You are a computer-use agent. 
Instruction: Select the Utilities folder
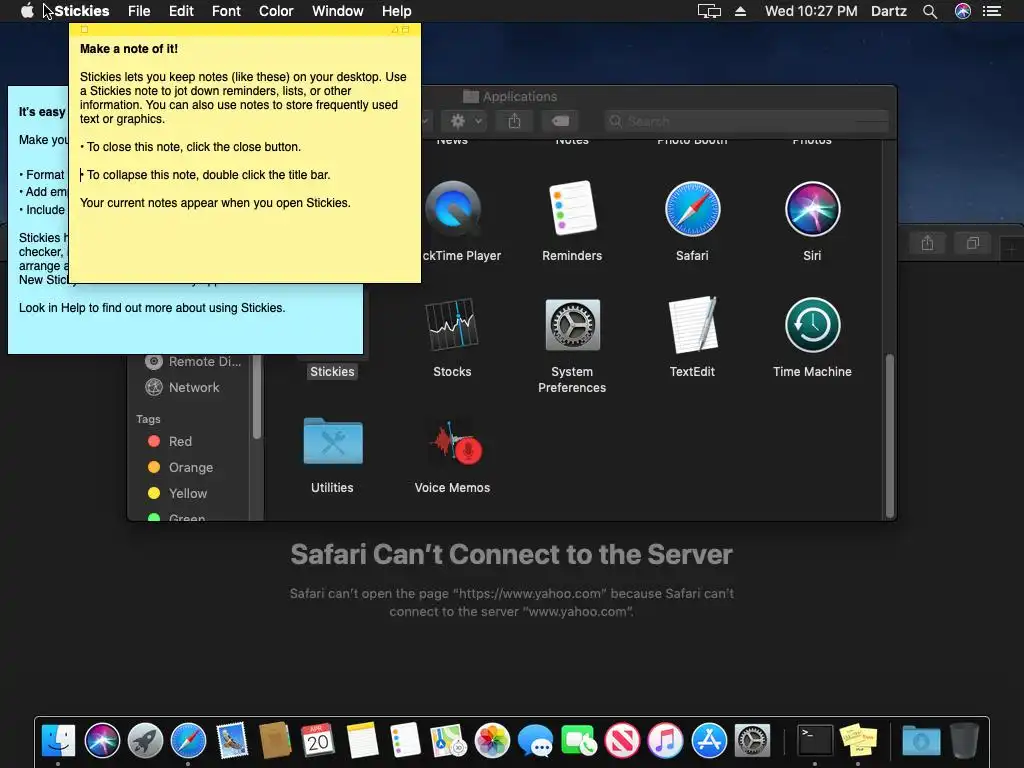[332, 441]
